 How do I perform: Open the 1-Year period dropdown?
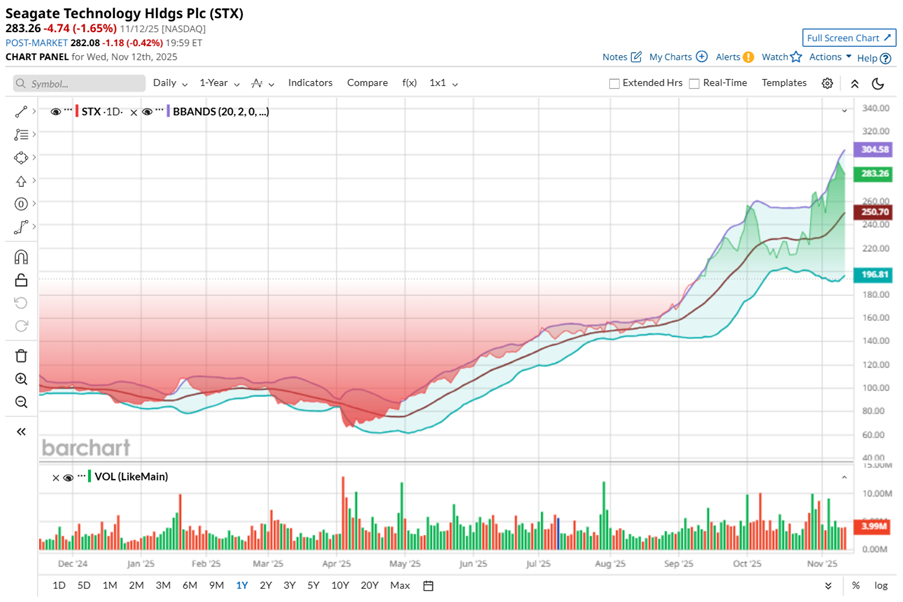219,83
